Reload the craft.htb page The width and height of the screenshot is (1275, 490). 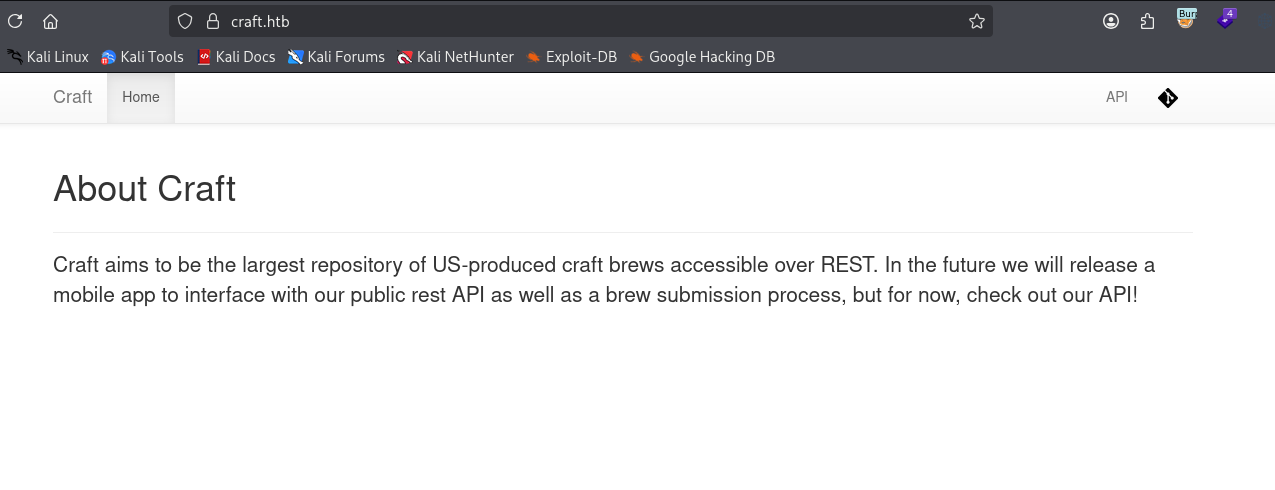15,21
